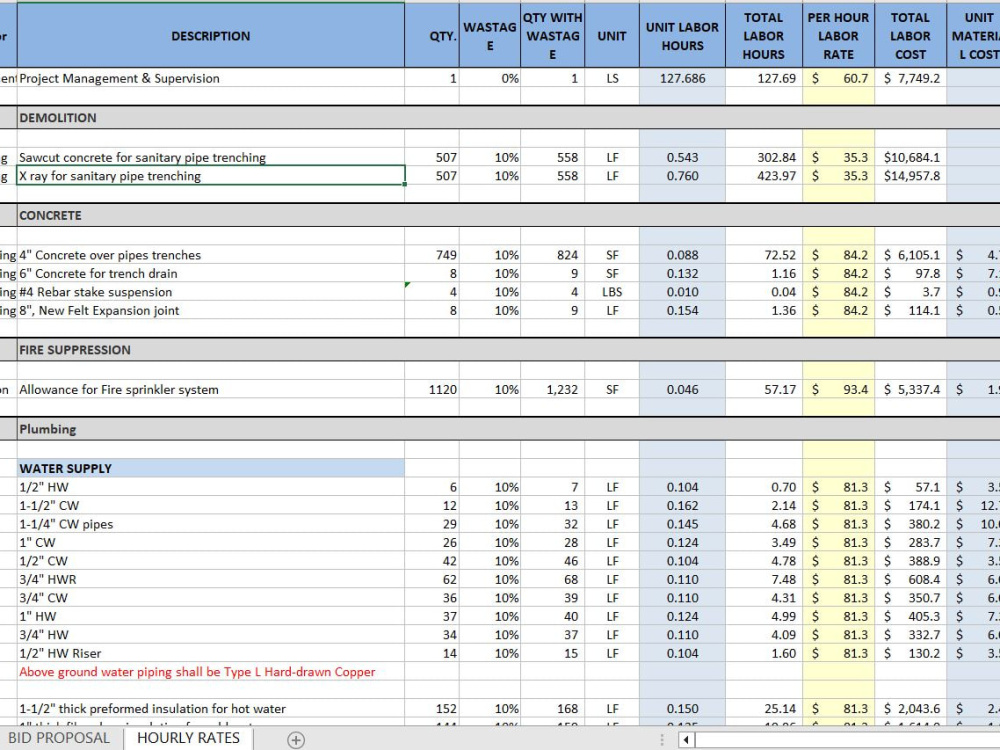1000x750 pixels.
Task: Switch to the HOURLY RATES sheet tab
Action: click(x=188, y=738)
